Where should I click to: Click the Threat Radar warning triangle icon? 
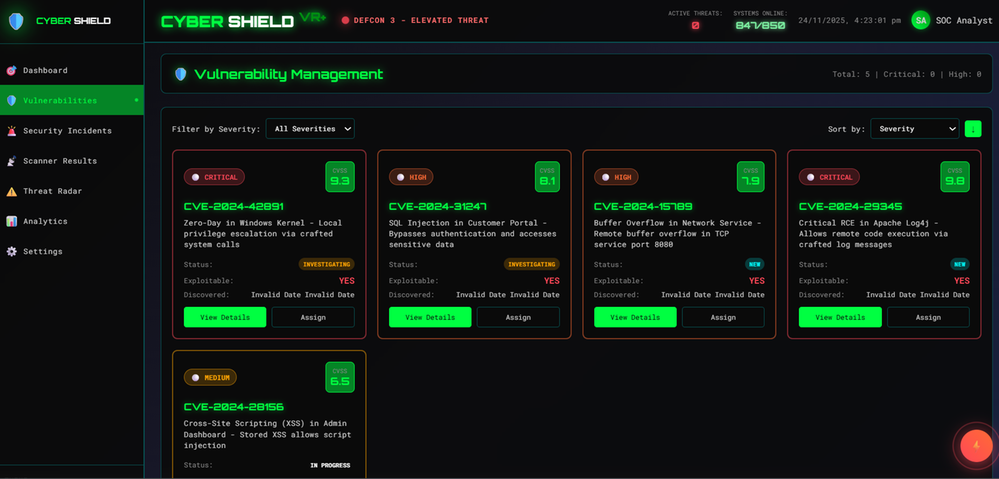[11, 191]
